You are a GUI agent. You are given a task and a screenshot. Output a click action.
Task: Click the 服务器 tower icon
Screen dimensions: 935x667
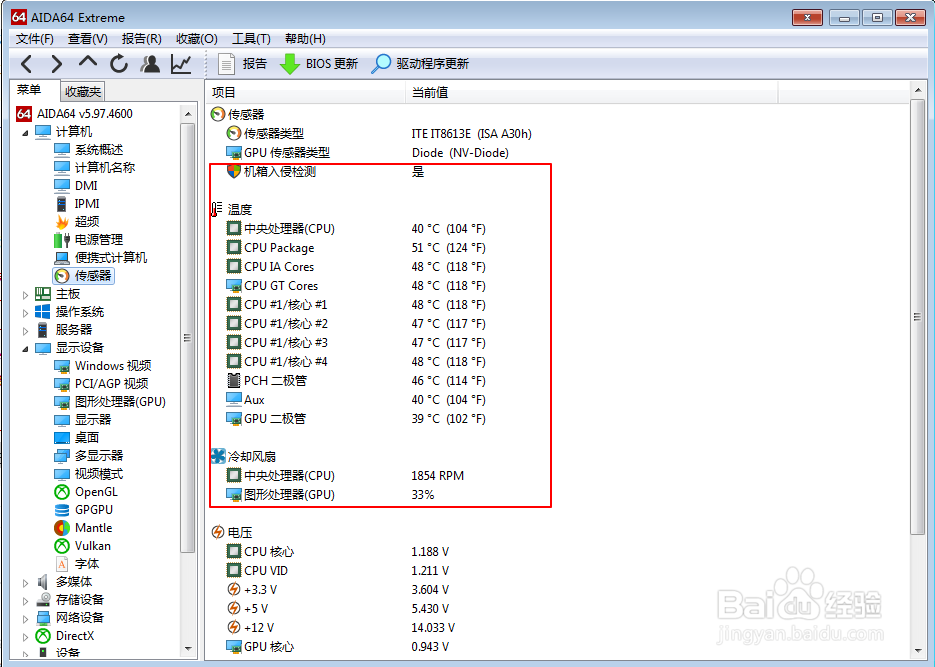point(42,330)
